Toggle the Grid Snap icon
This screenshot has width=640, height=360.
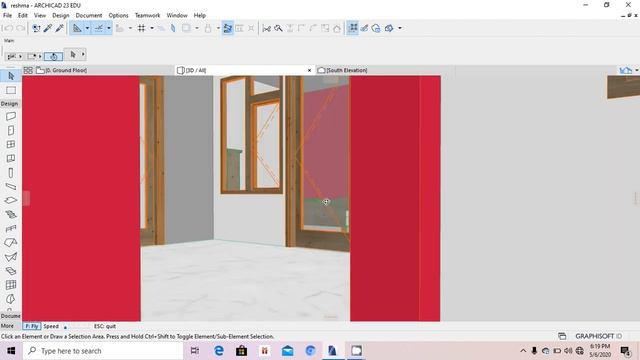click(141, 28)
